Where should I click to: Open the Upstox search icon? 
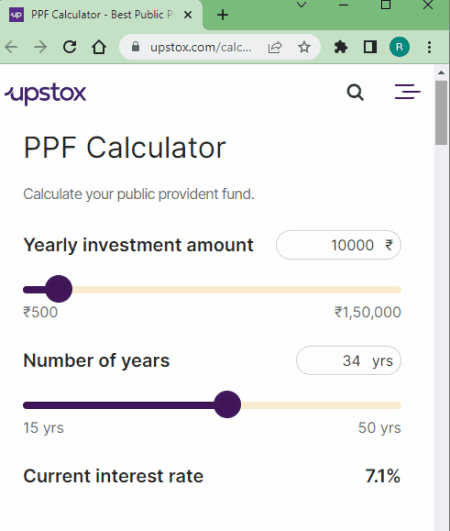[355, 92]
